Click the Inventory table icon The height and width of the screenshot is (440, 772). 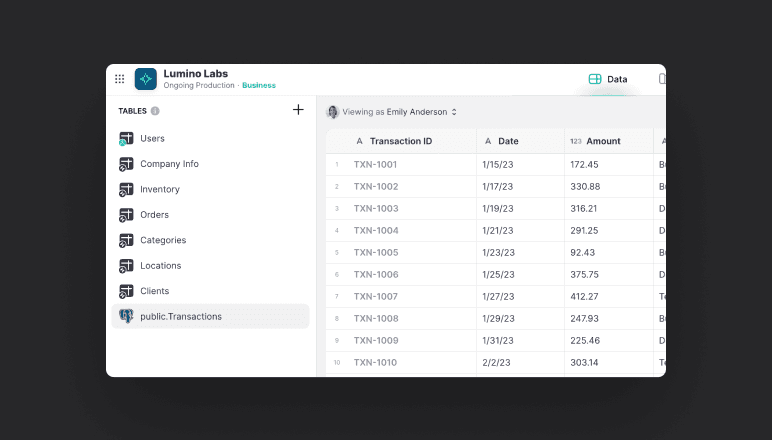click(126, 189)
